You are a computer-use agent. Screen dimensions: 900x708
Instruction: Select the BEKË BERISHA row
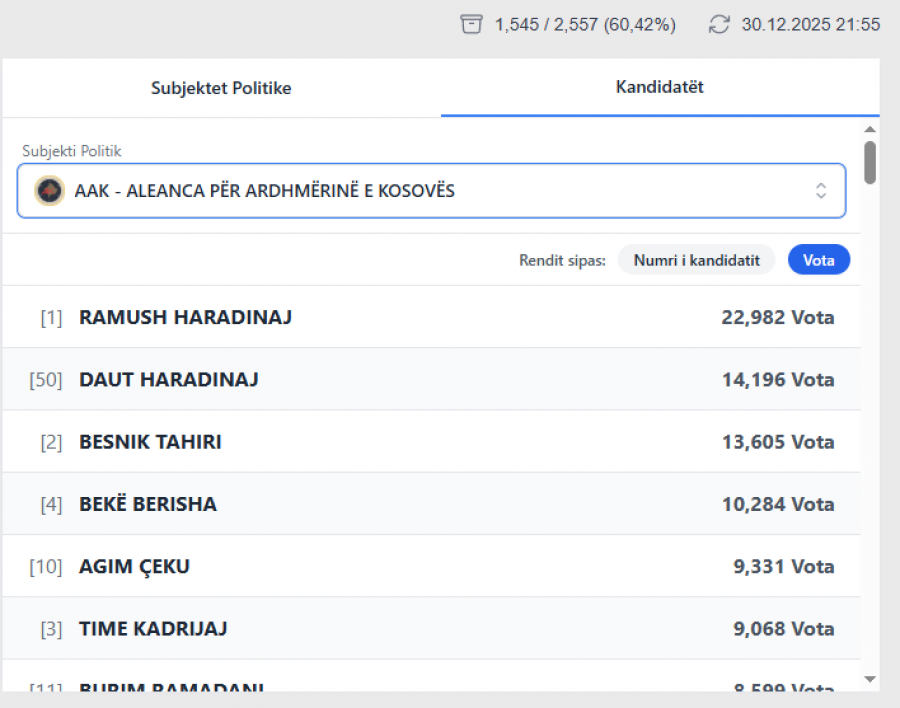(x=432, y=504)
